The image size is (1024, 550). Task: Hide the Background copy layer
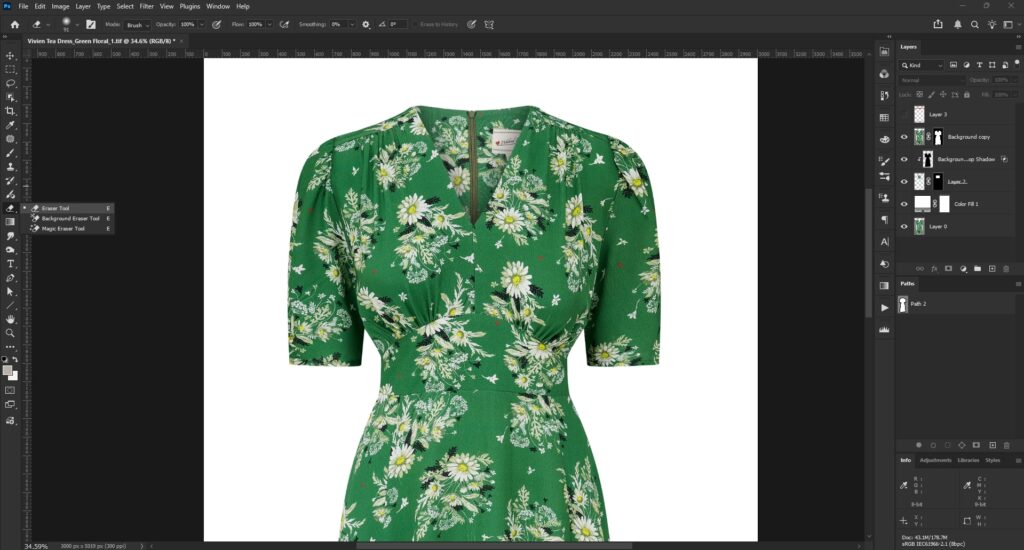pos(904,137)
